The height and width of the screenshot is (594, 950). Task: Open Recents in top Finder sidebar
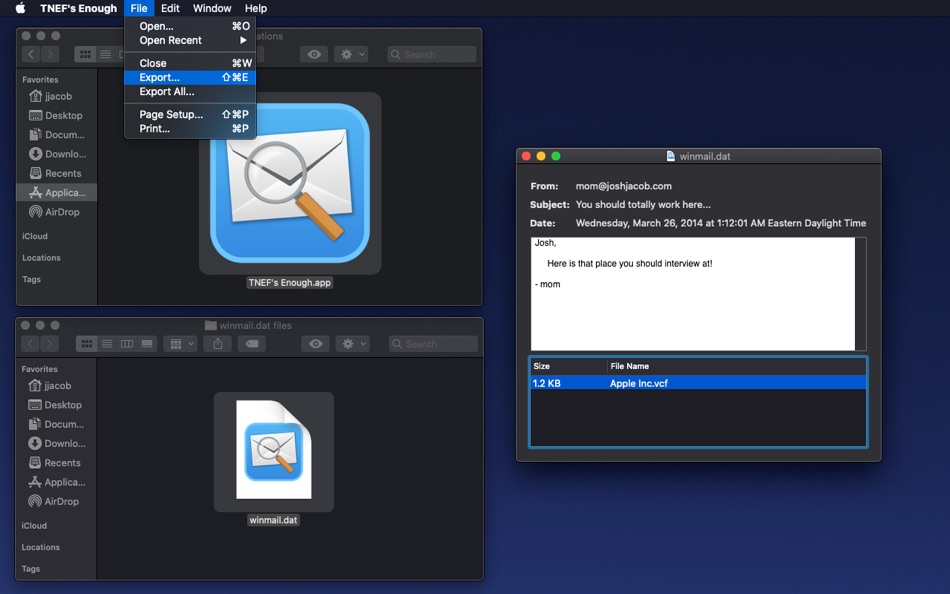56,173
